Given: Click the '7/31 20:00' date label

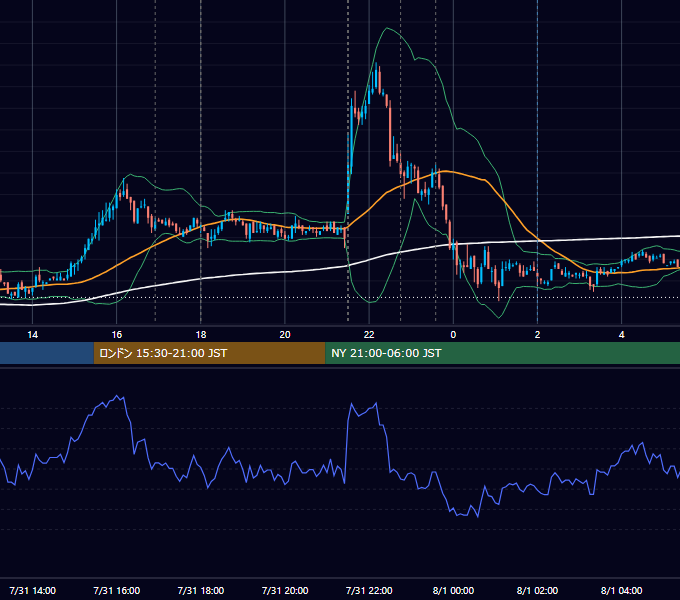Looking at the screenshot, I should pos(285,590).
